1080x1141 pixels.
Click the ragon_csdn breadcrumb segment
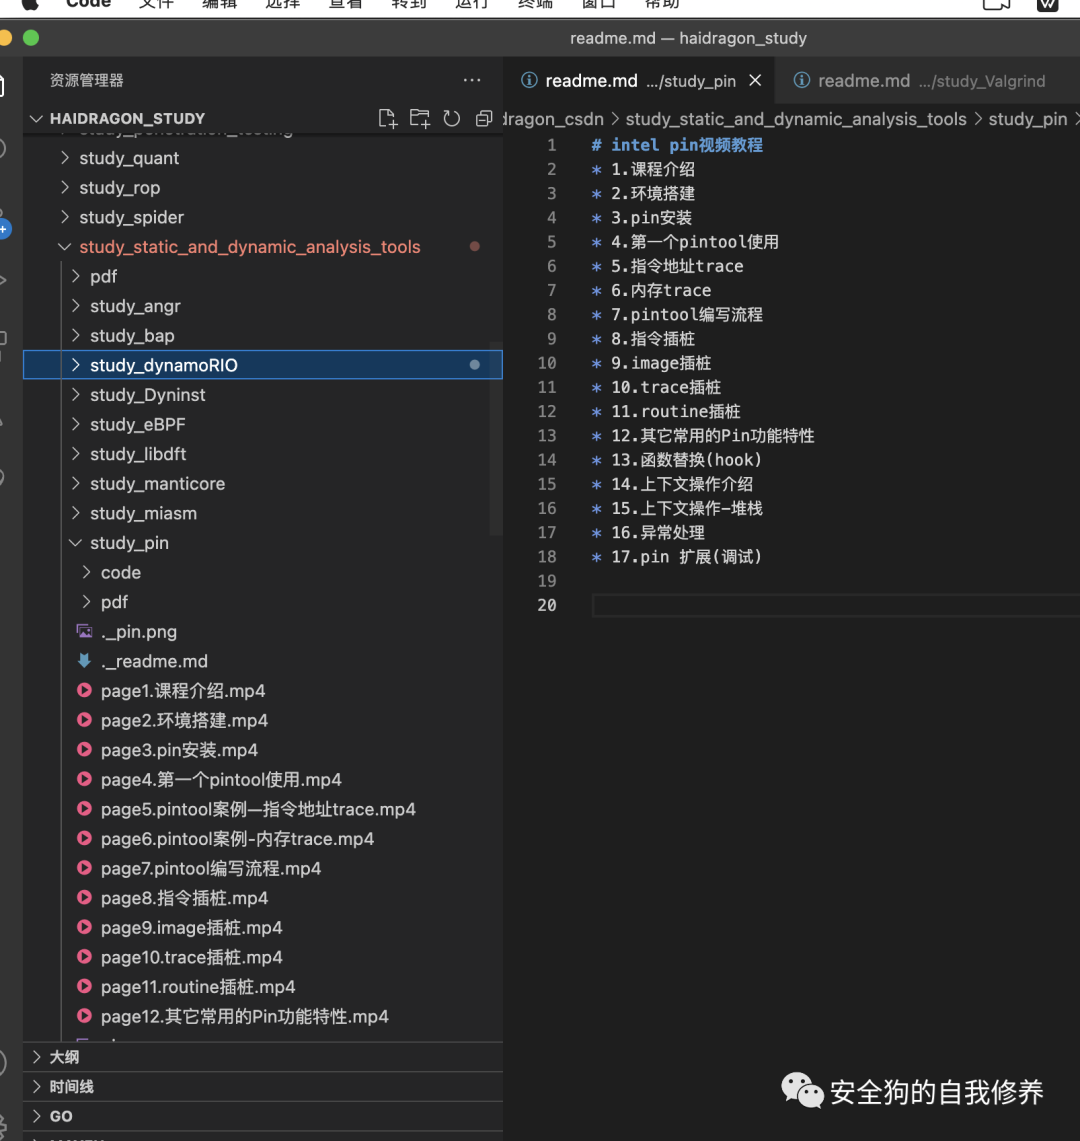[x=554, y=119]
